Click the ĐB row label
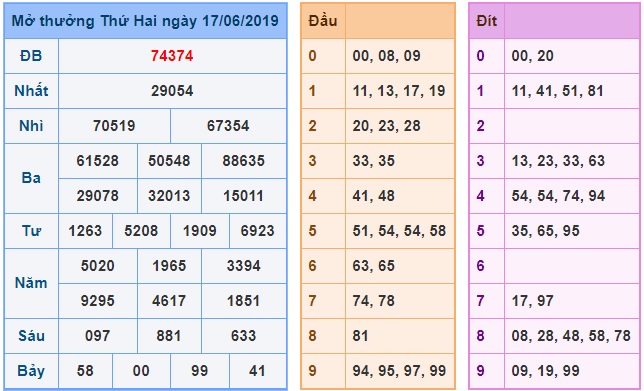 point(31,56)
